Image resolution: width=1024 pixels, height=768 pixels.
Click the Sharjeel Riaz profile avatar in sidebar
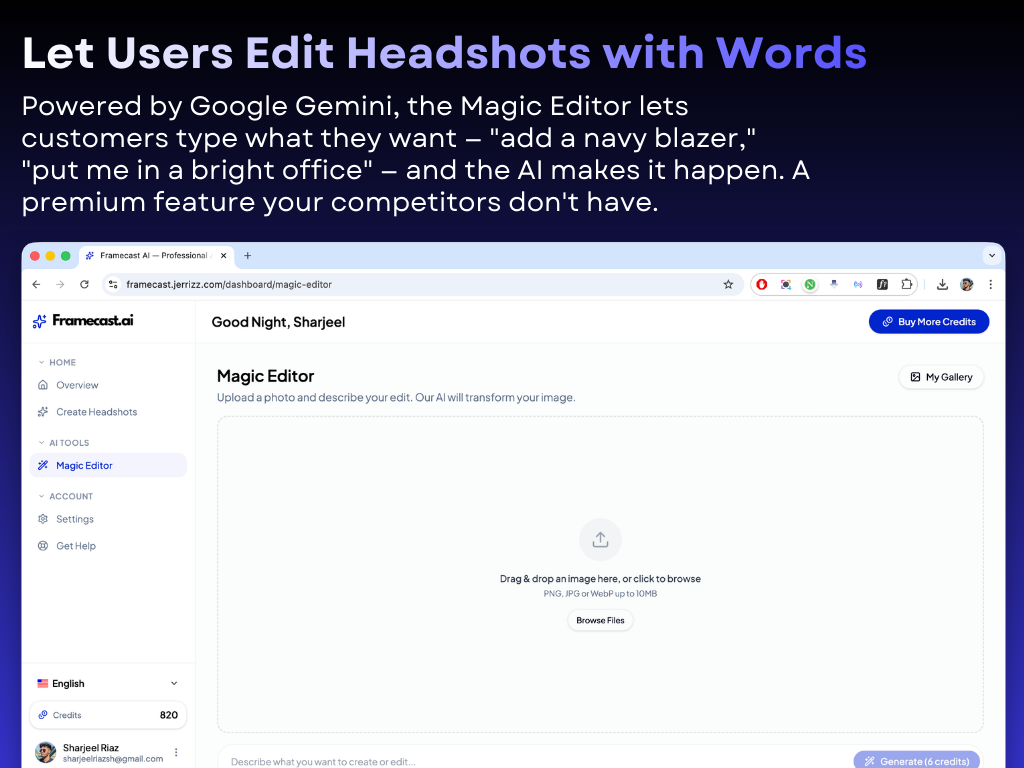point(45,752)
